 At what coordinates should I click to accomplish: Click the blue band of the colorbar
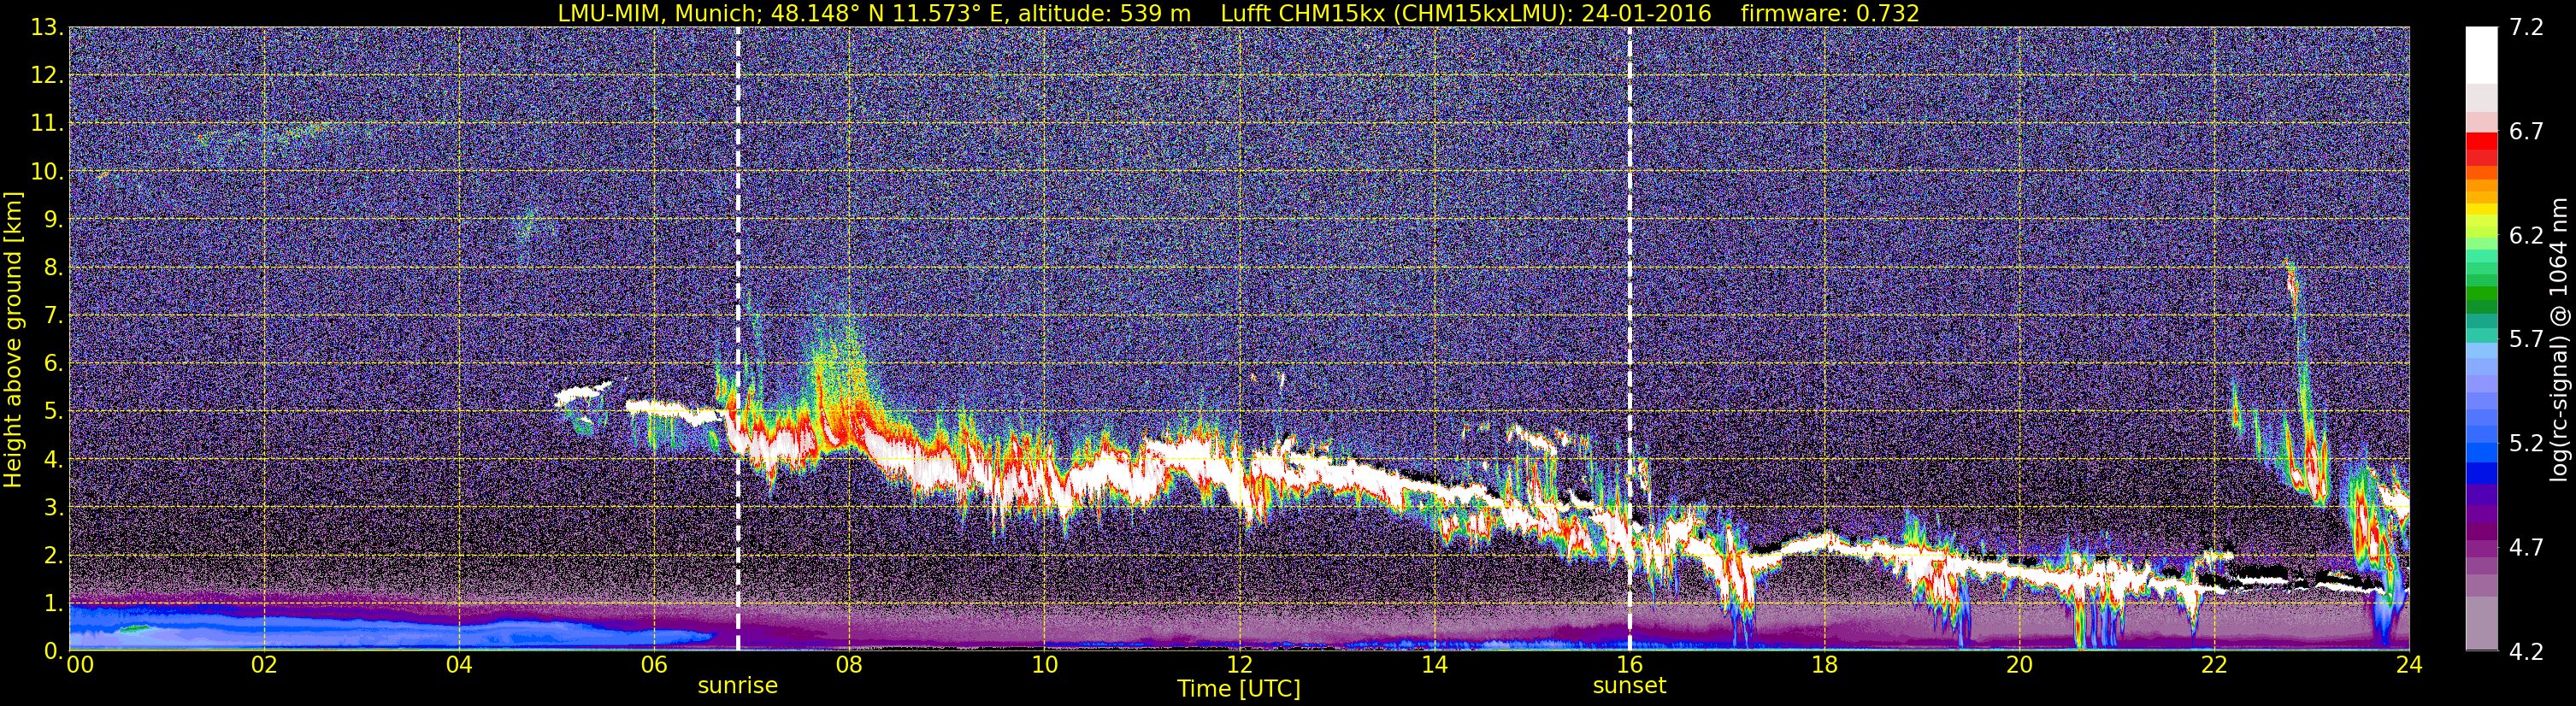[x=2480, y=465]
